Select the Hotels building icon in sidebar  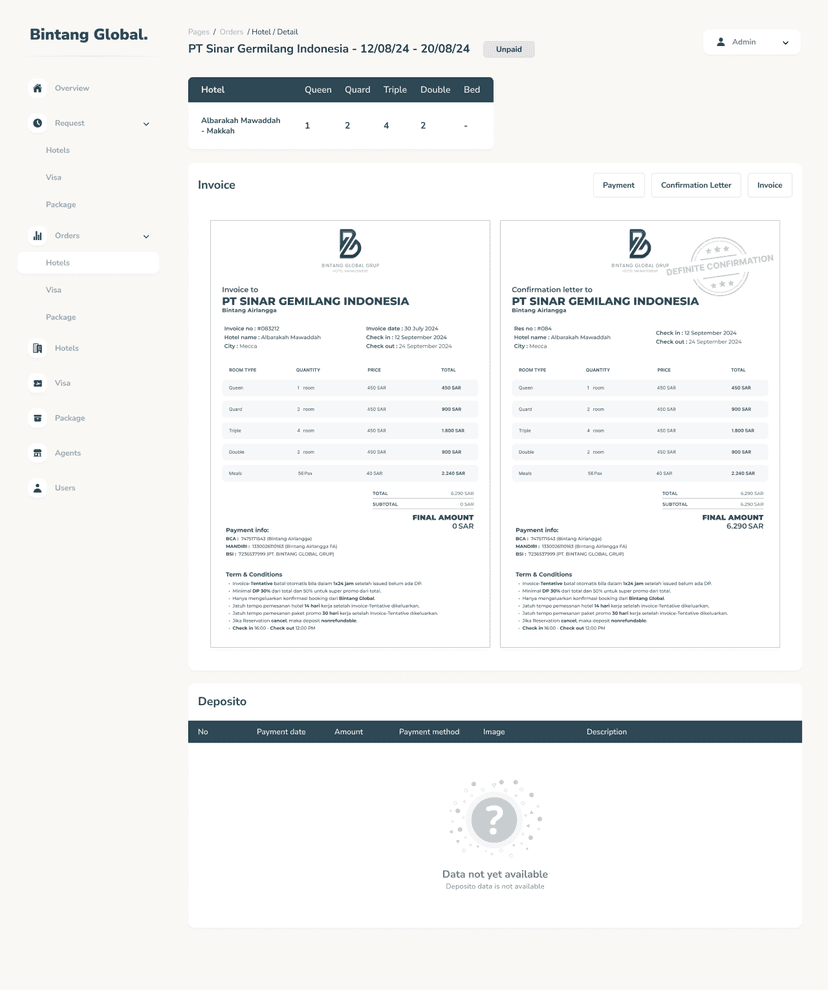click(37, 348)
